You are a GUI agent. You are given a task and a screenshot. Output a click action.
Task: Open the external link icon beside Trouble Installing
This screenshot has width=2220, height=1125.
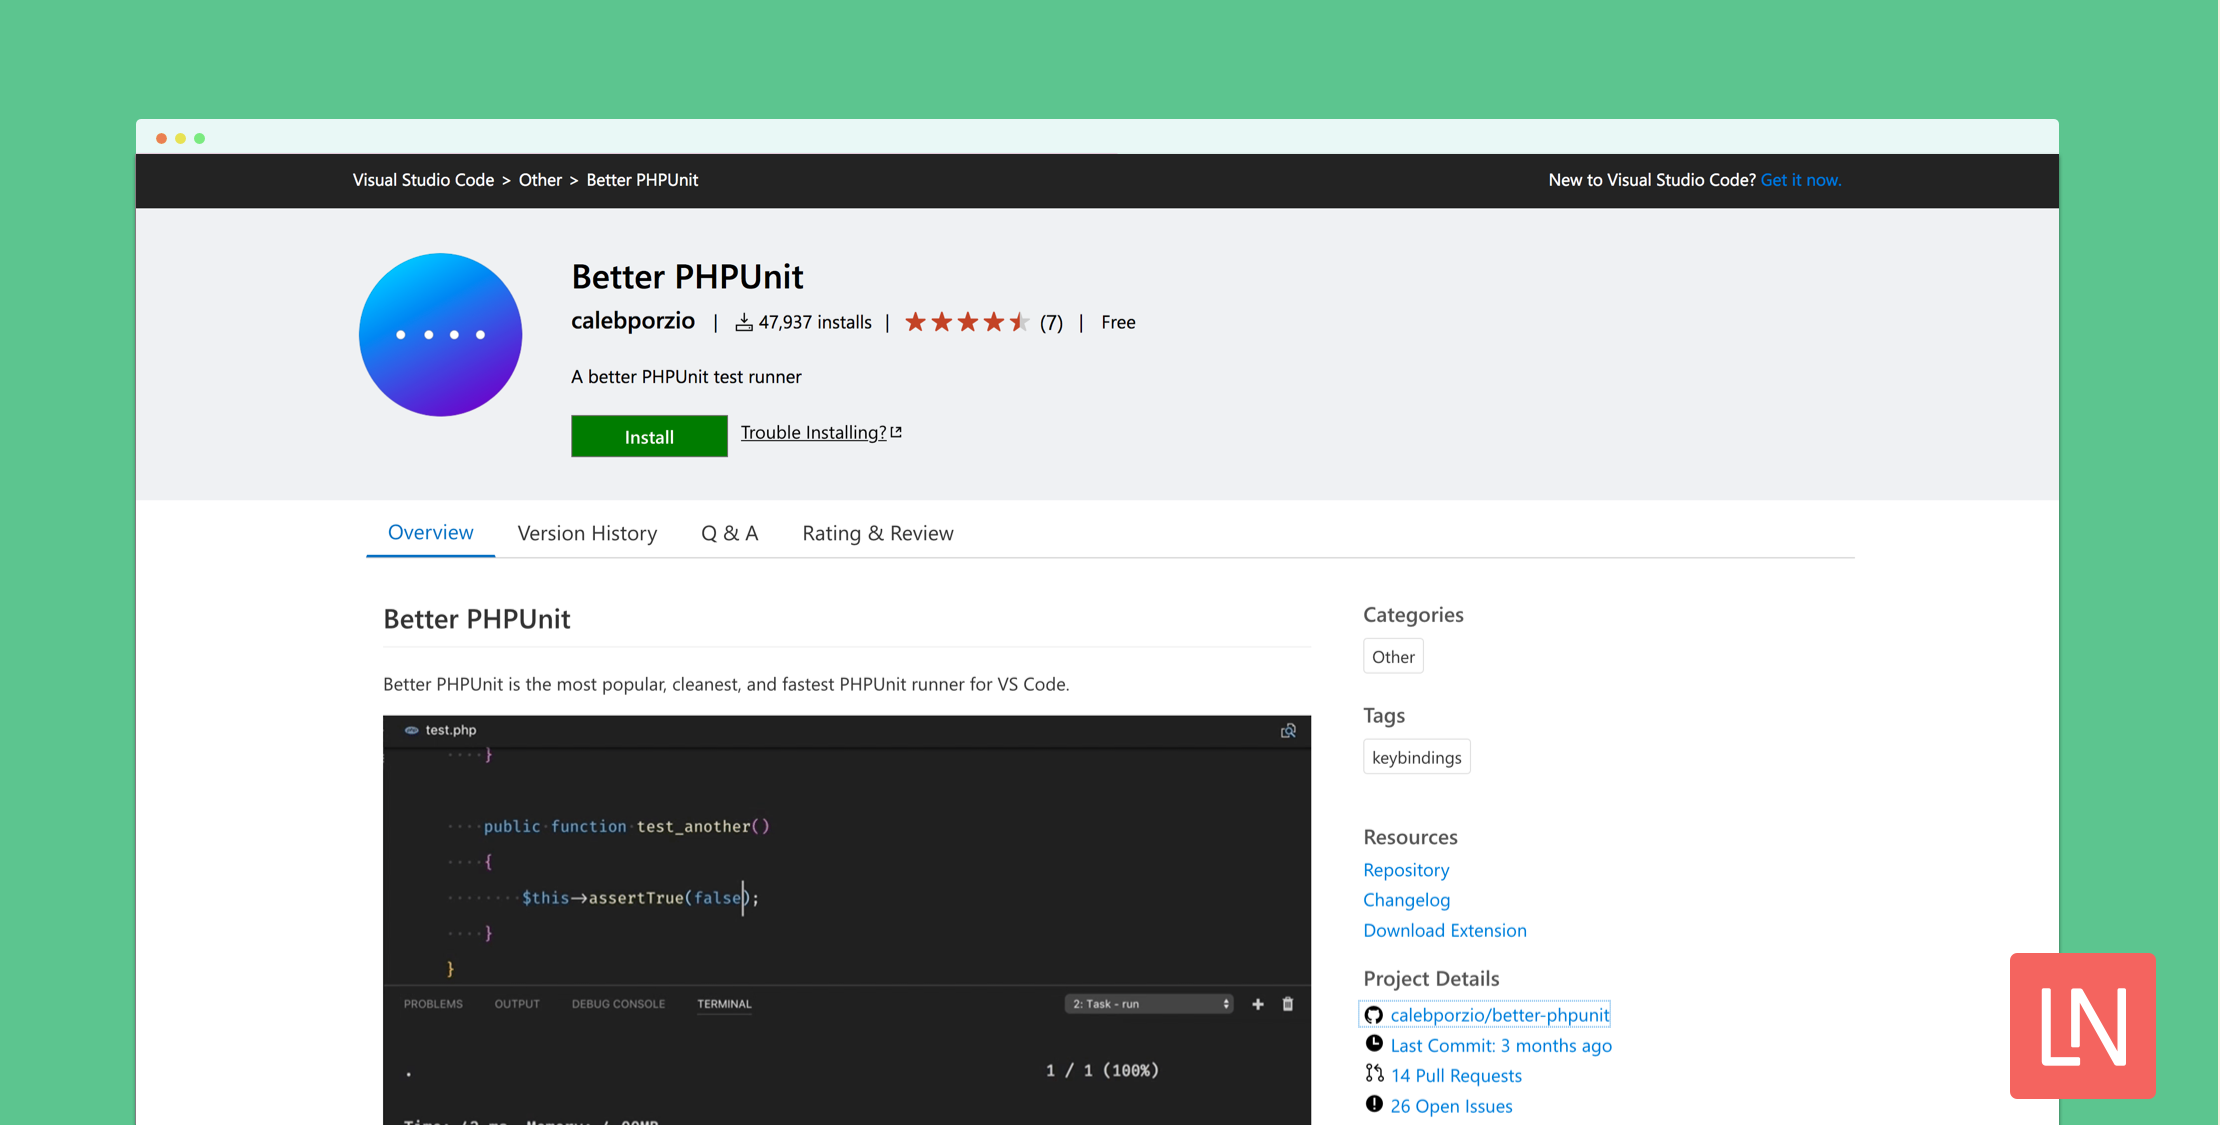(897, 432)
